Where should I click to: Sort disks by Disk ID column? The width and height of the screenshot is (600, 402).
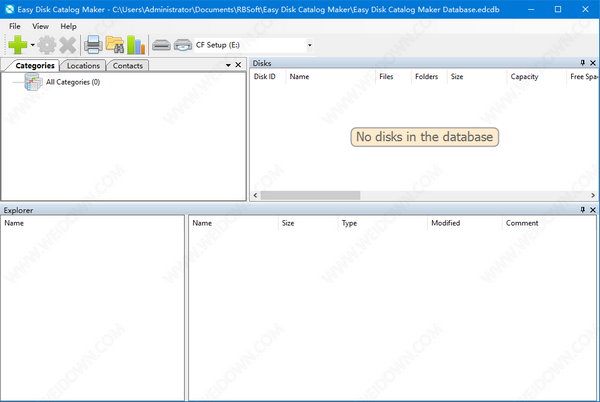(x=268, y=76)
